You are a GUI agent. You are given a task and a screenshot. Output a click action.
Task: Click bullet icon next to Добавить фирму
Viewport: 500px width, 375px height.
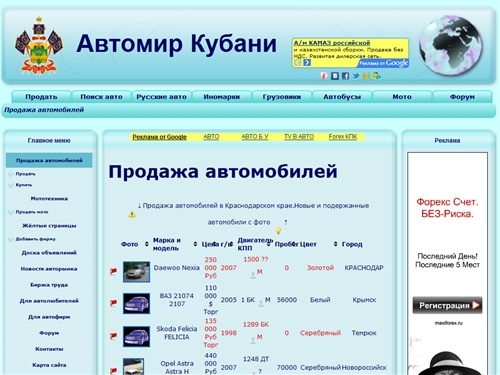(x=11, y=239)
